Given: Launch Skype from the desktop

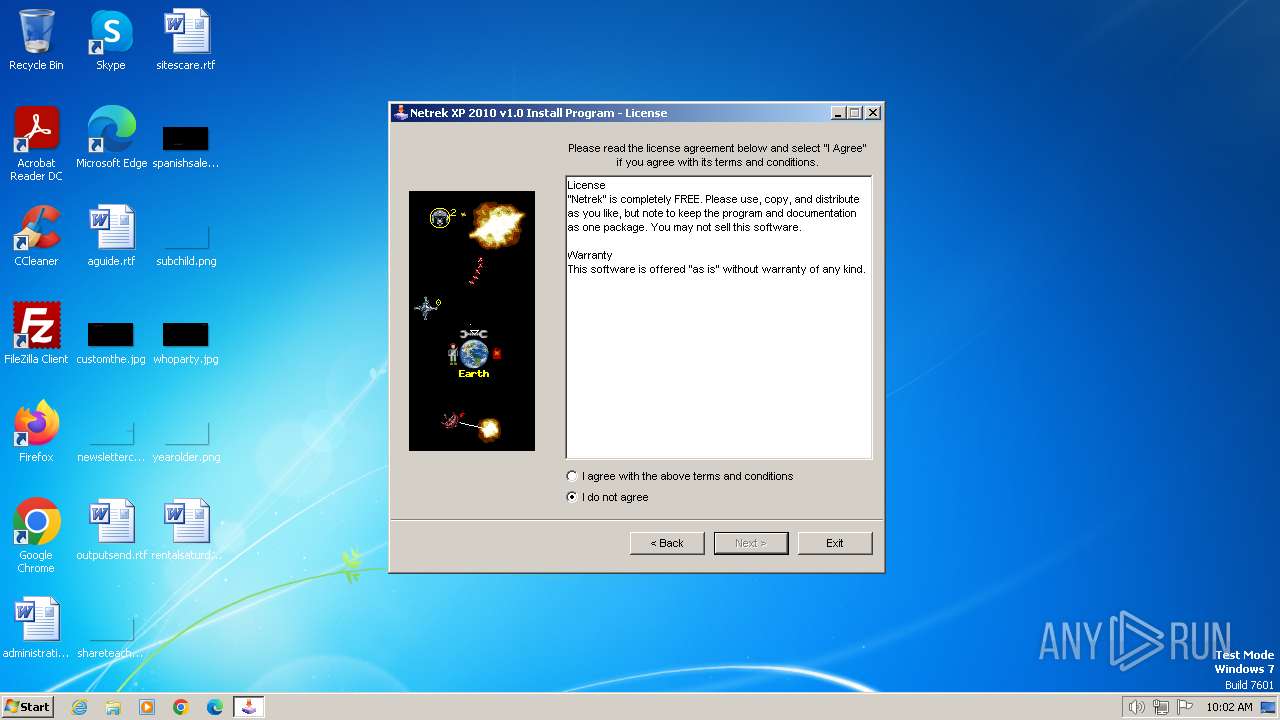Looking at the screenshot, I should tap(111, 40).
